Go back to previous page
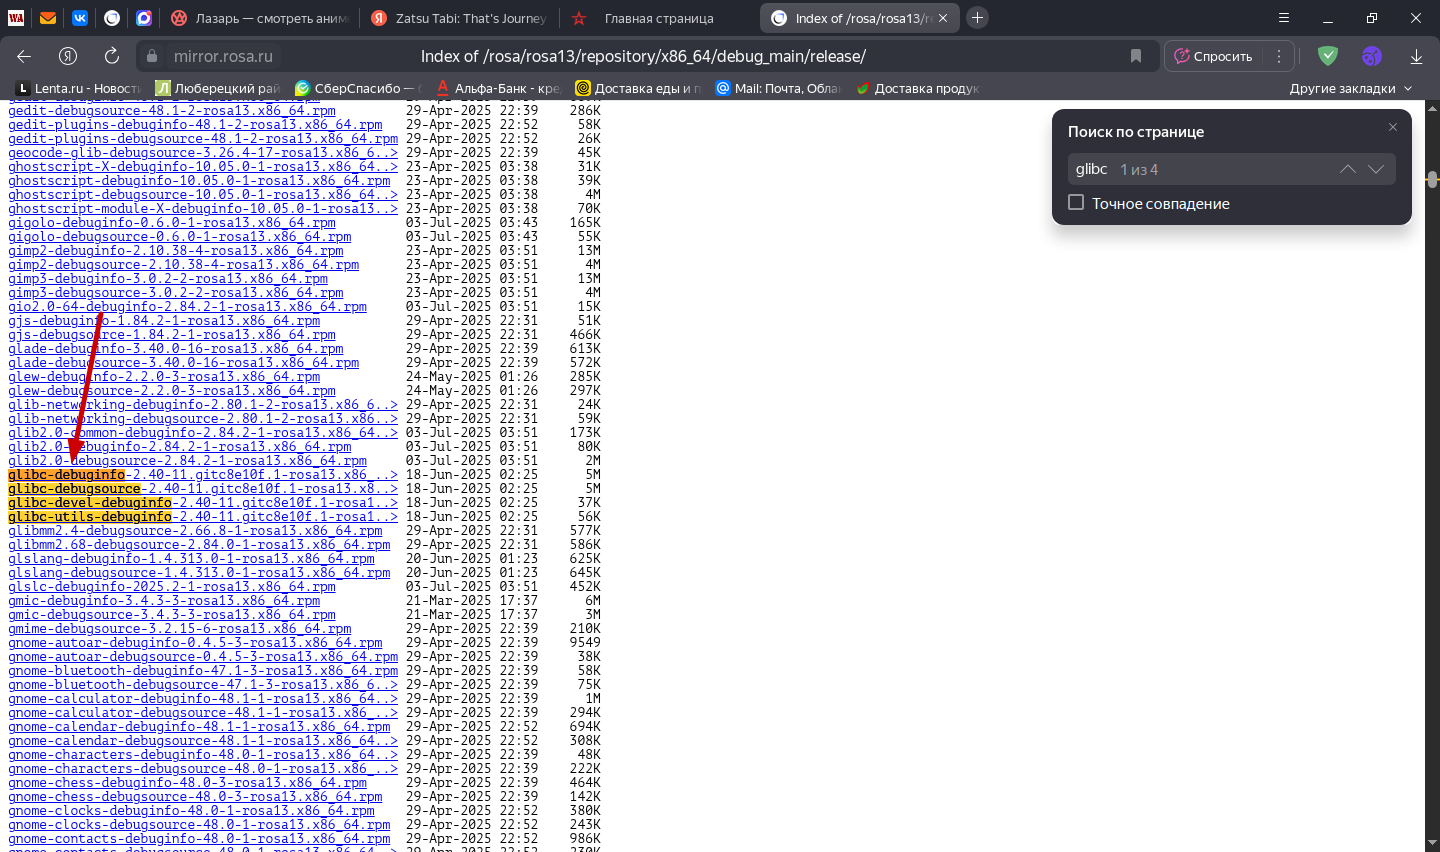The image size is (1440, 852). point(25,56)
